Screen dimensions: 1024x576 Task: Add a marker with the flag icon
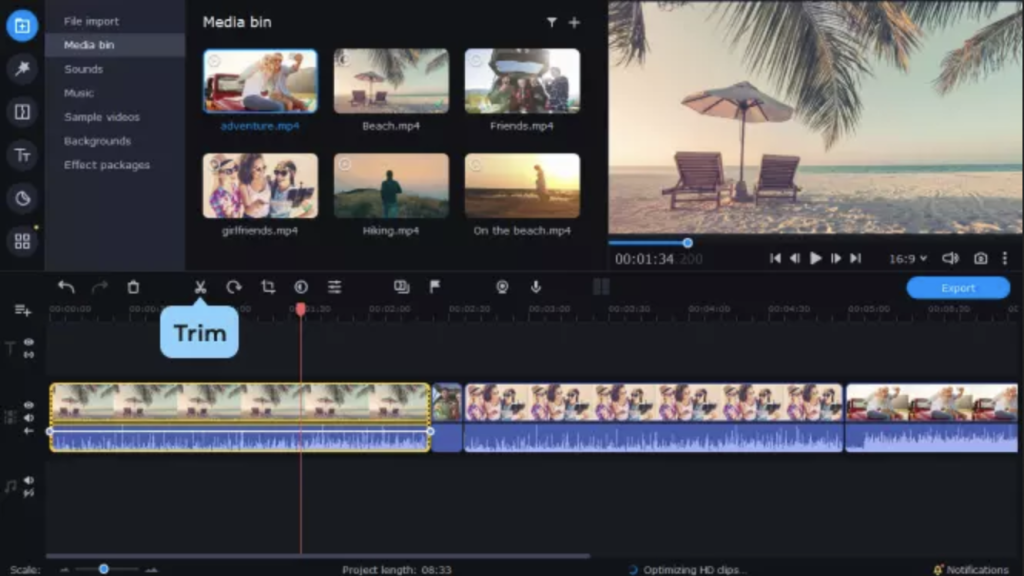pyautogui.click(x=435, y=287)
